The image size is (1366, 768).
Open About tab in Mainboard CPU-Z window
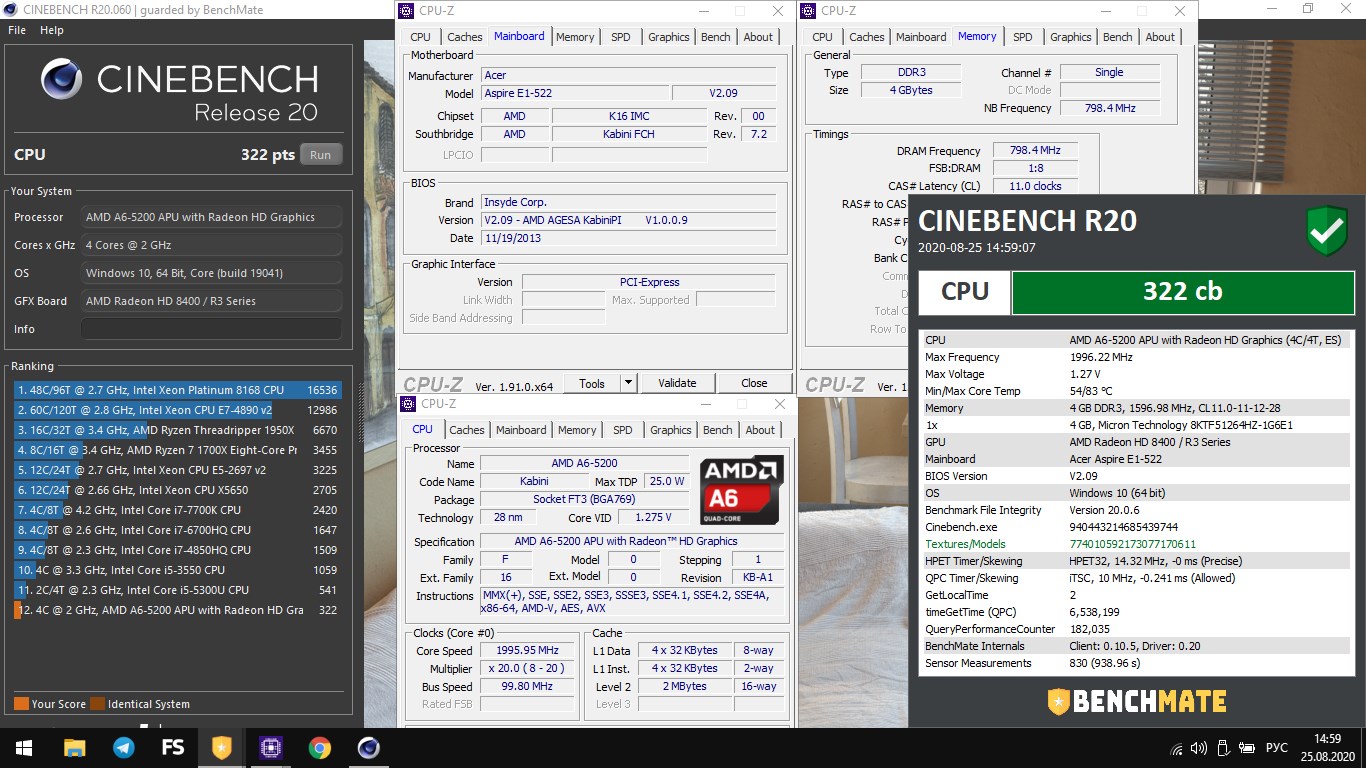758,37
